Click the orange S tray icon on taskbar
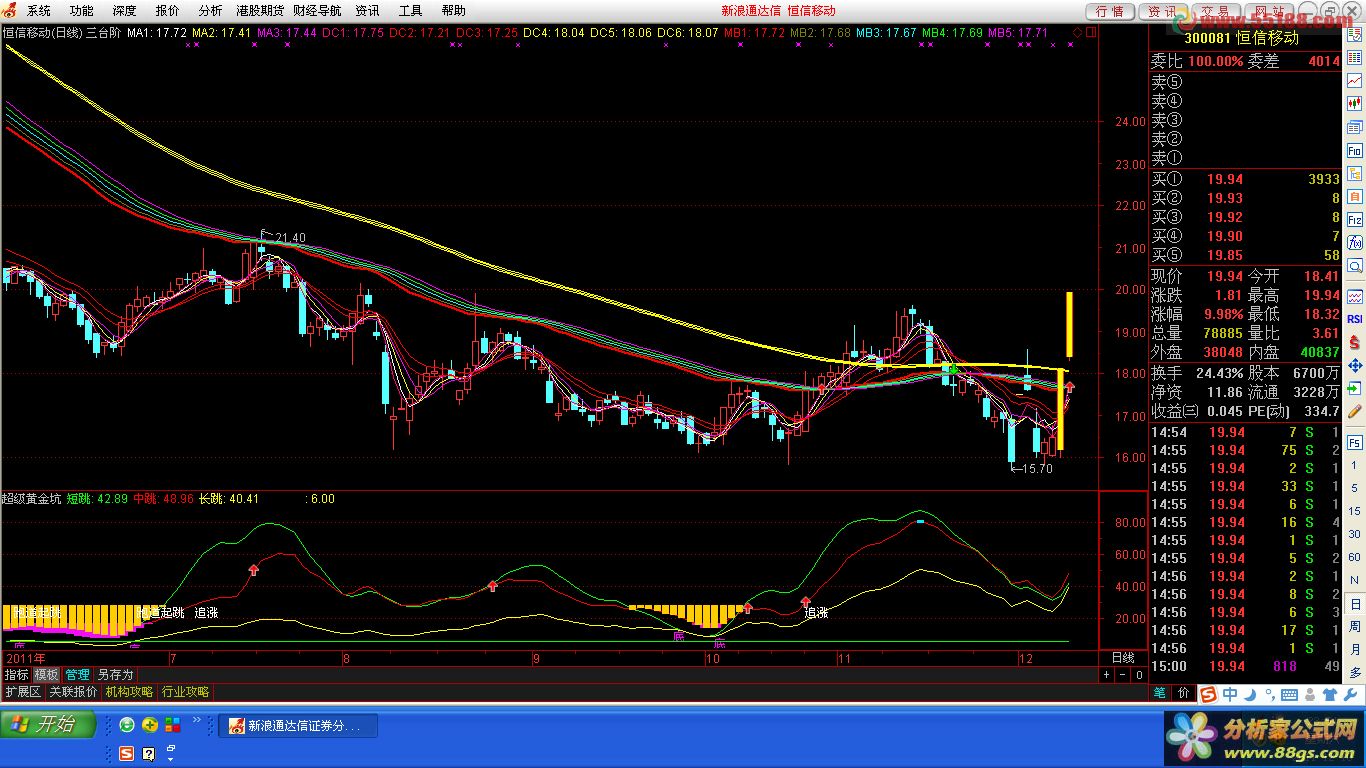Viewport: 1366px width, 768px height. click(127, 754)
